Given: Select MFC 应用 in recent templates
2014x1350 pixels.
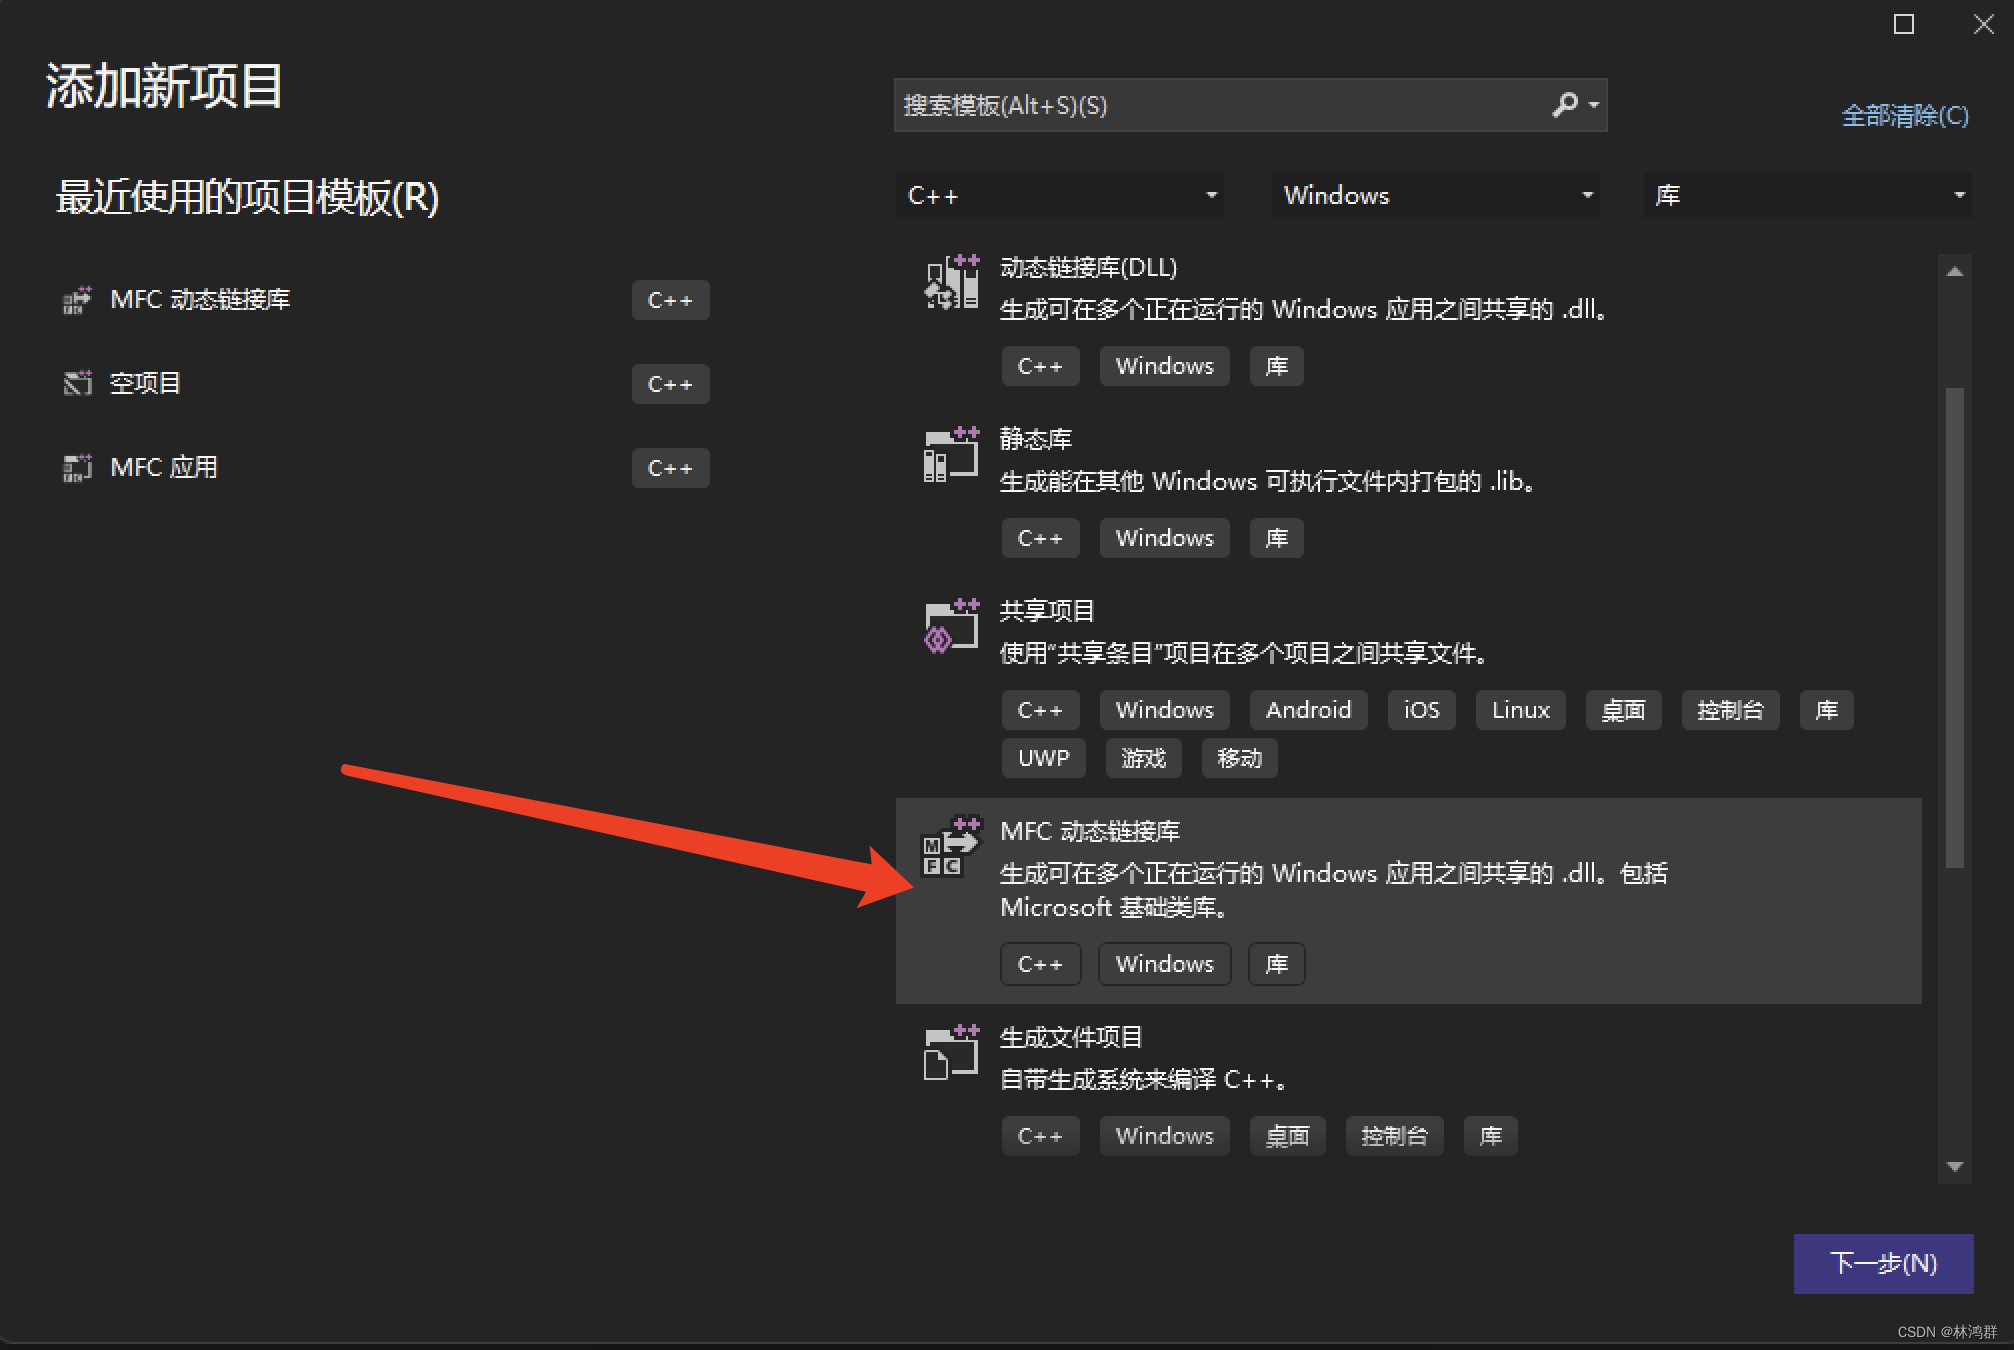Looking at the screenshot, I should pyautogui.click(x=164, y=467).
